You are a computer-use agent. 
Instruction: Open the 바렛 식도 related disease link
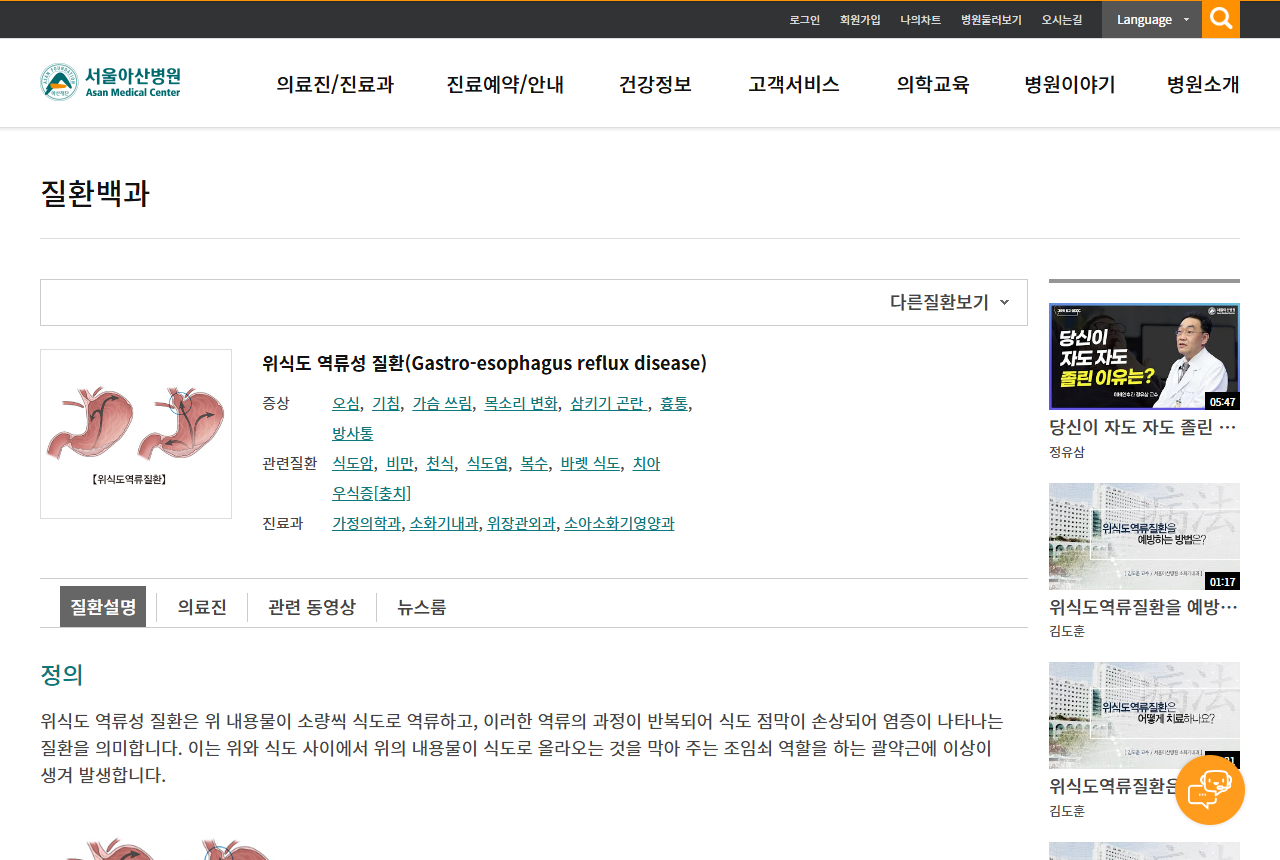pos(590,464)
